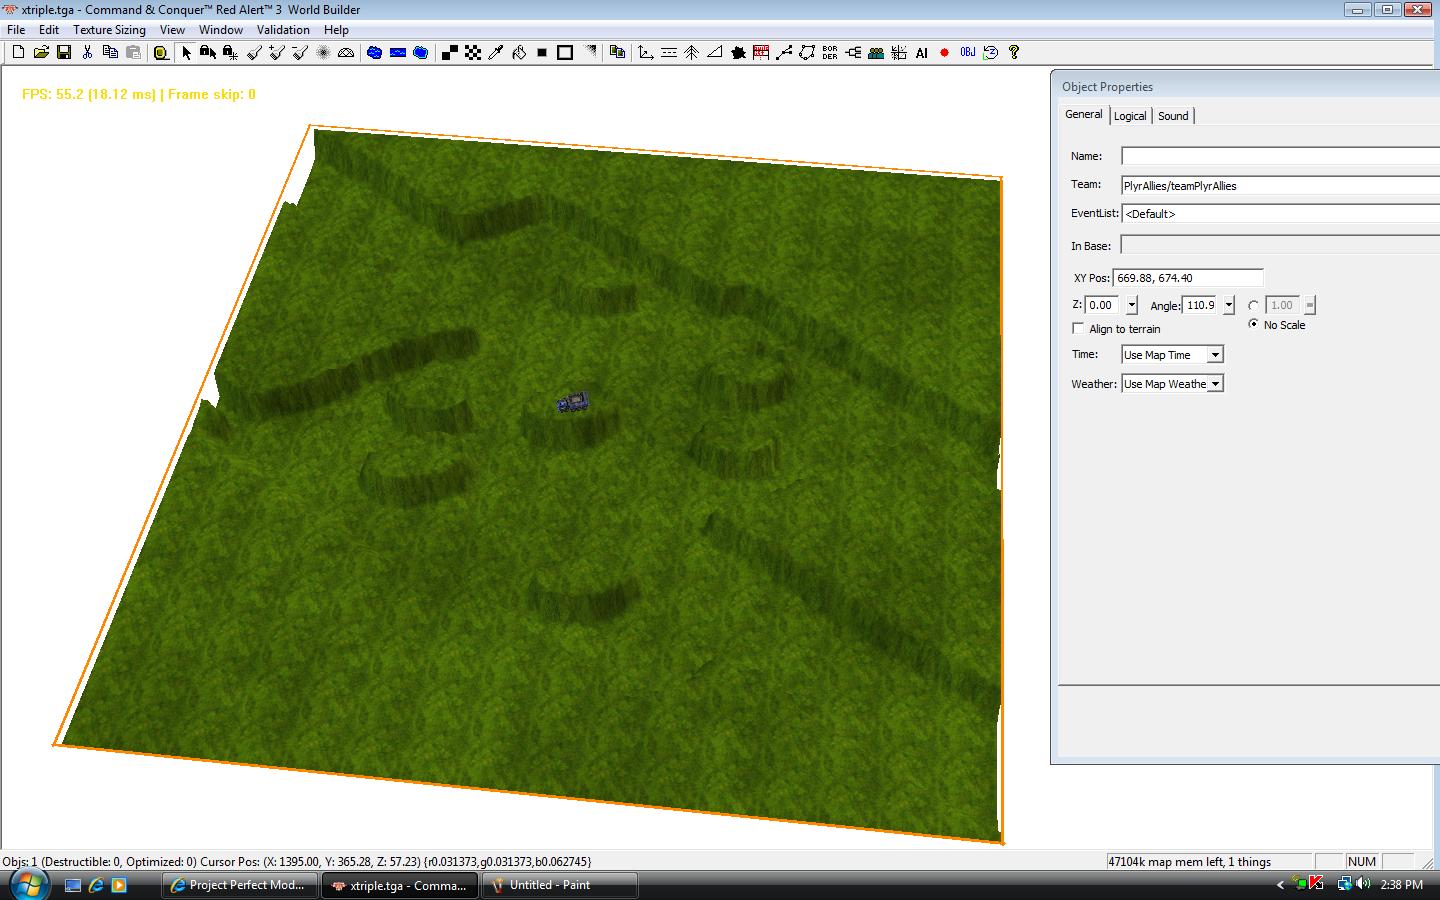The width and height of the screenshot is (1440, 900).
Task: Click the xtriple.tga taskbar button
Action: 400,885
